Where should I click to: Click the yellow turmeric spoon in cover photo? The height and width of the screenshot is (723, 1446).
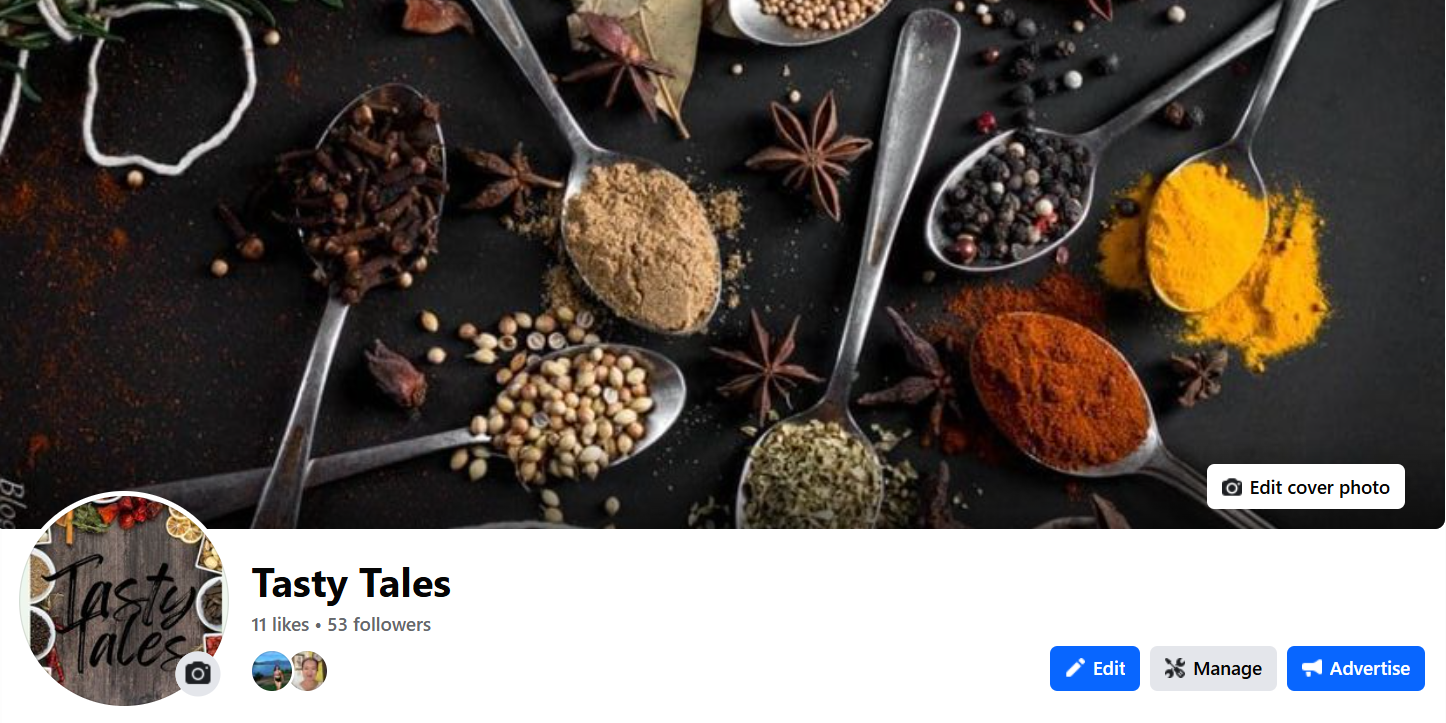tap(1207, 230)
